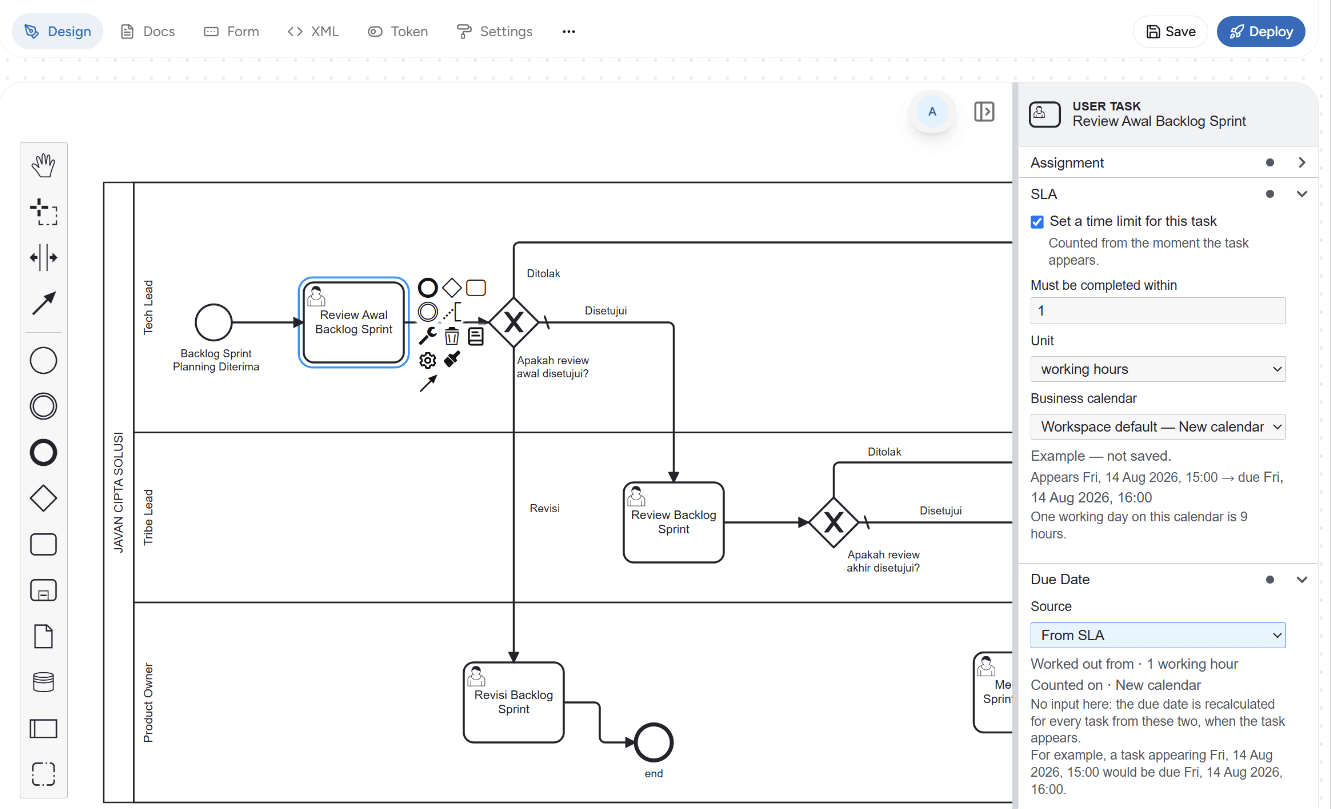Click the Save button
1331x809 pixels.
pyautogui.click(x=1170, y=32)
